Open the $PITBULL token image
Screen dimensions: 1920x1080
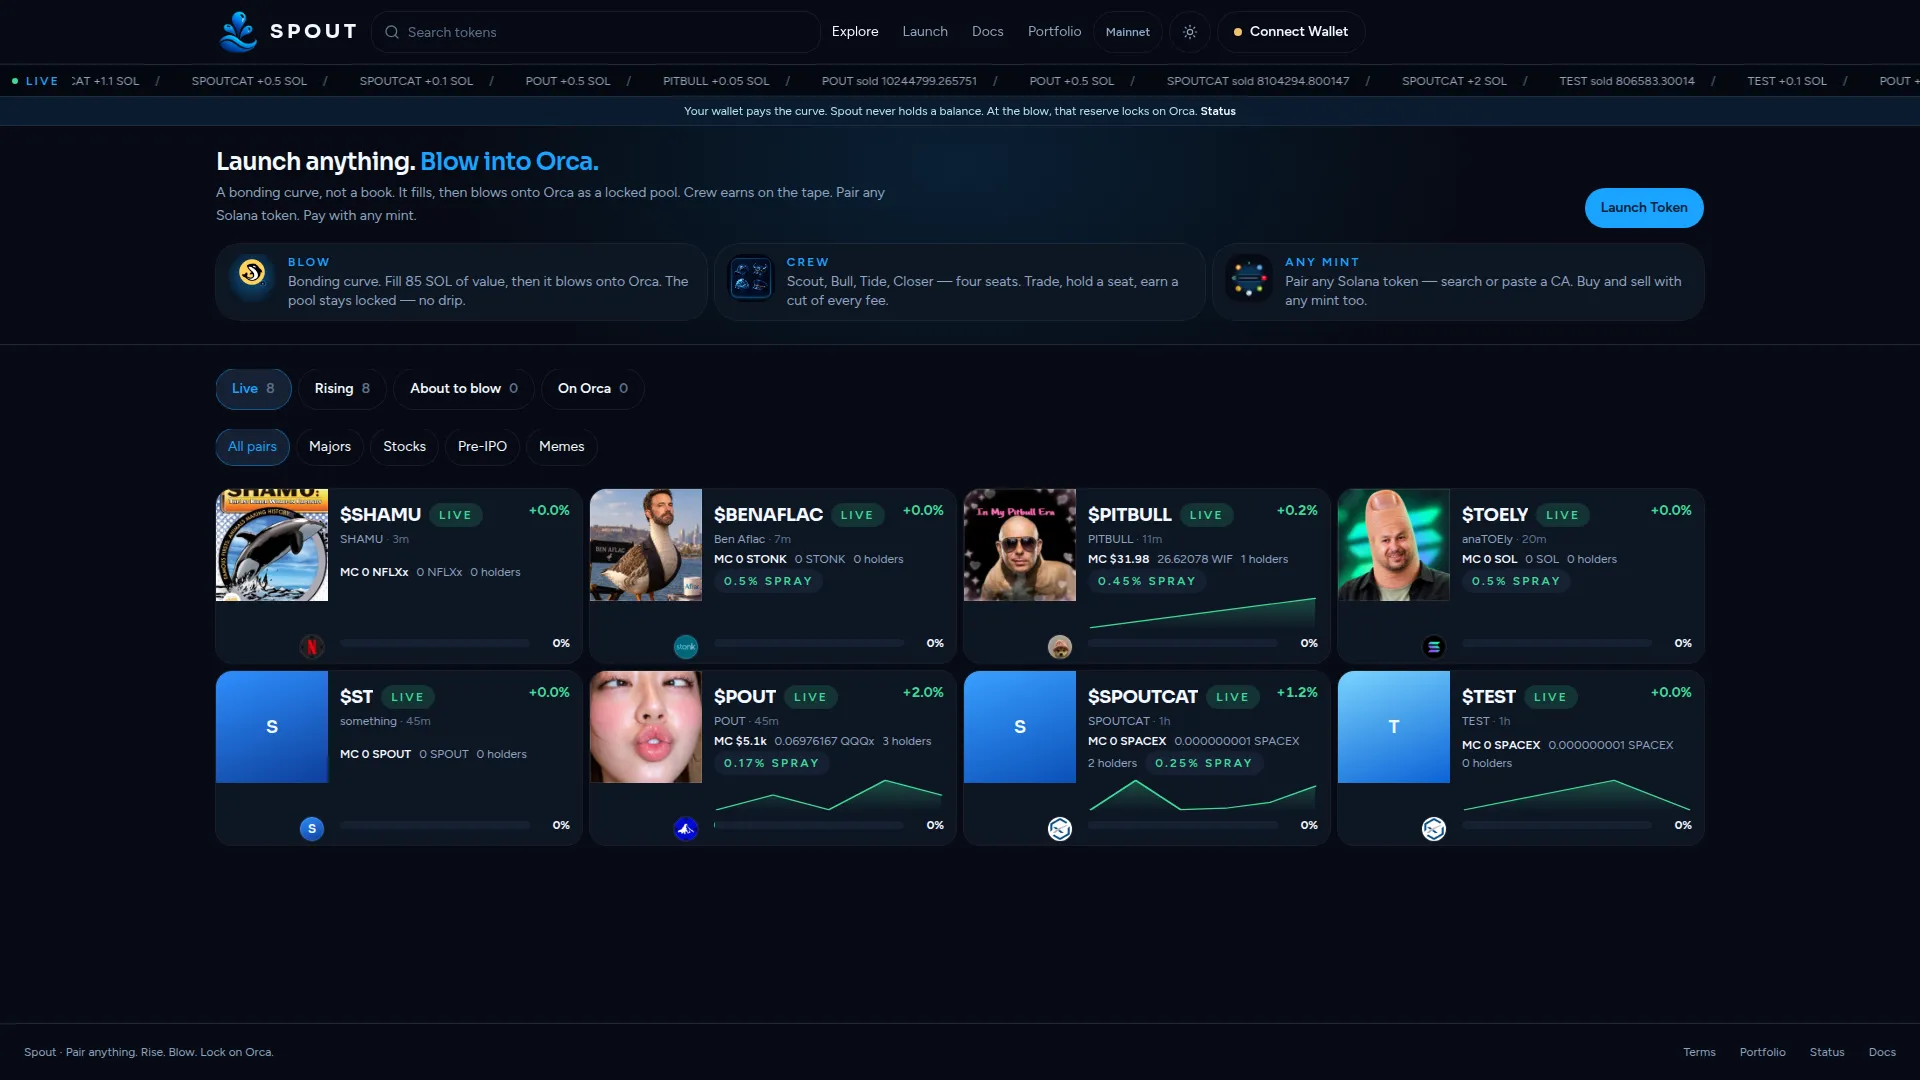pyautogui.click(x=1020, y=545)
